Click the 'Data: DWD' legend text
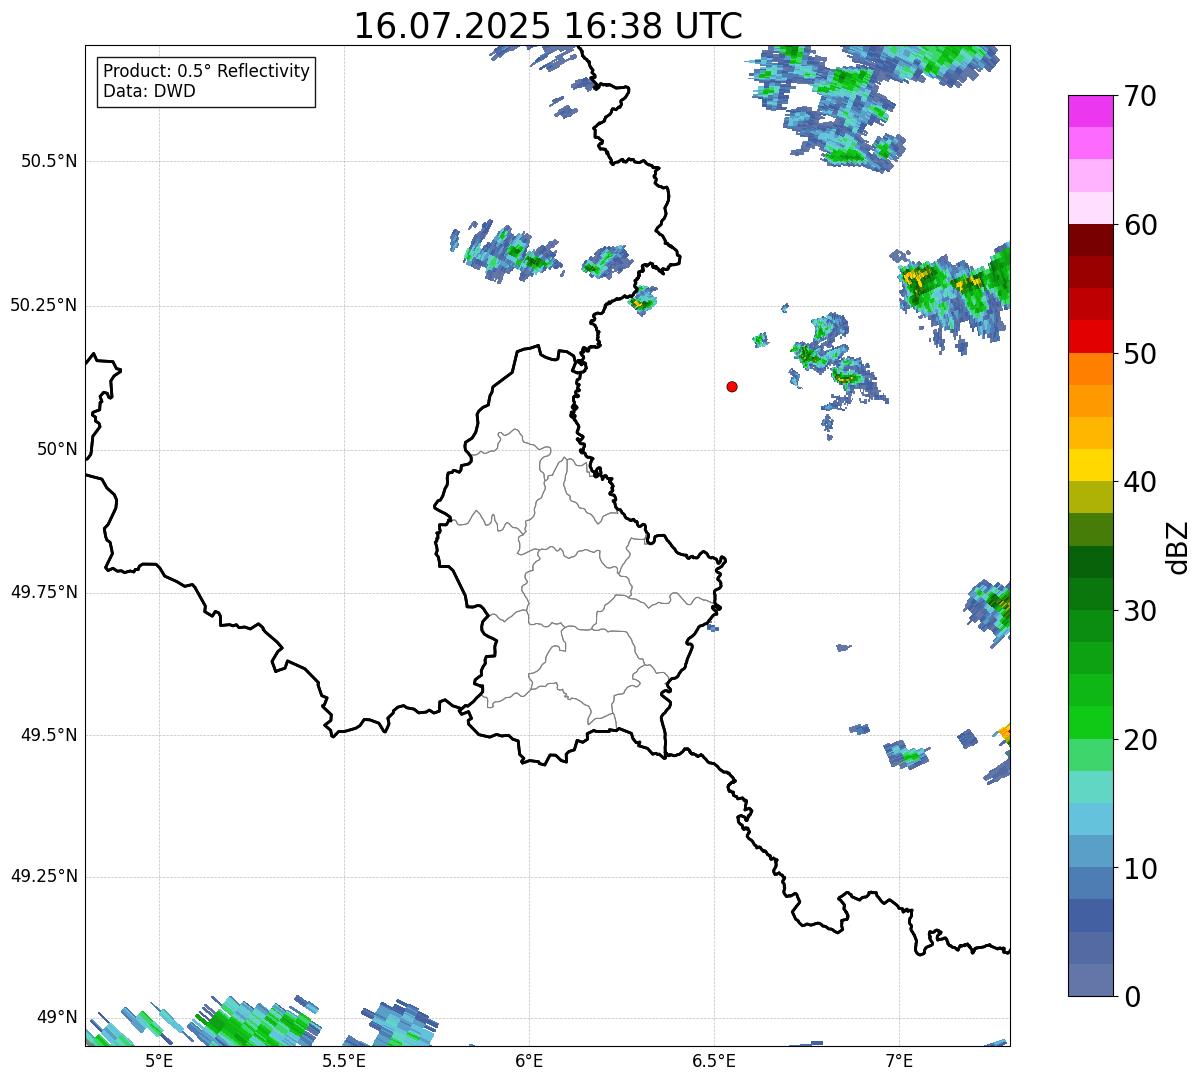Screen dimensions: 1202x1081 tap(150, 92)
